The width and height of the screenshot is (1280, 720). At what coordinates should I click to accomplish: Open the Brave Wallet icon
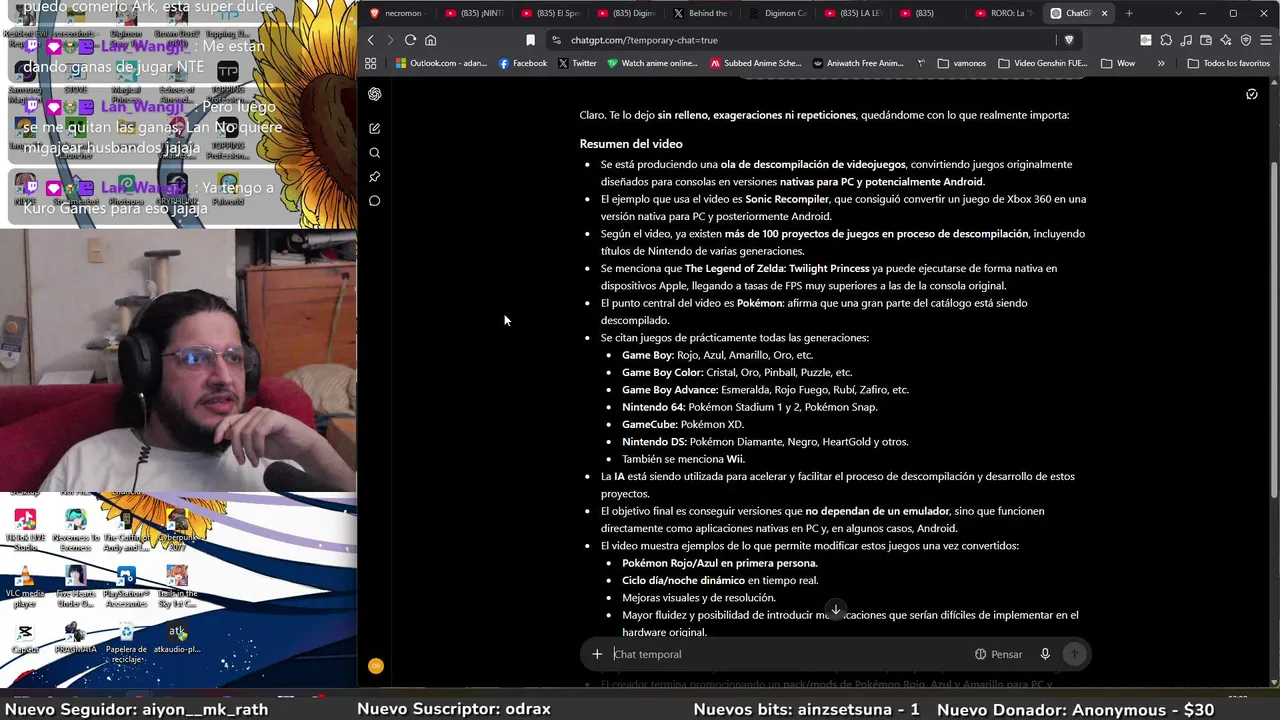[1206, 40]
